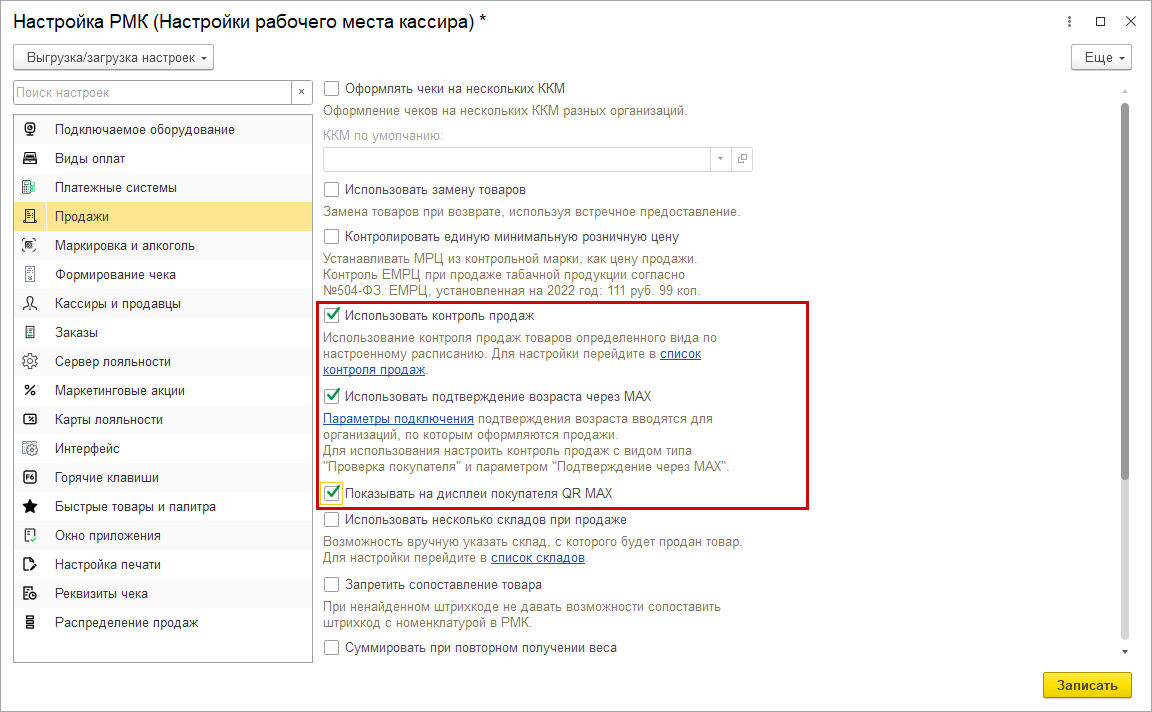Follow the Параметры подключения link
The width and height of the screenshot is (1152, 712).
398,418
